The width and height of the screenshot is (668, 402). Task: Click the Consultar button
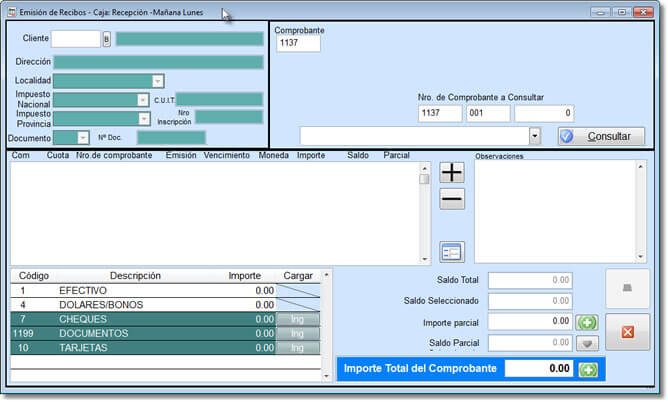pyautogui.click(x=602, y=136)
